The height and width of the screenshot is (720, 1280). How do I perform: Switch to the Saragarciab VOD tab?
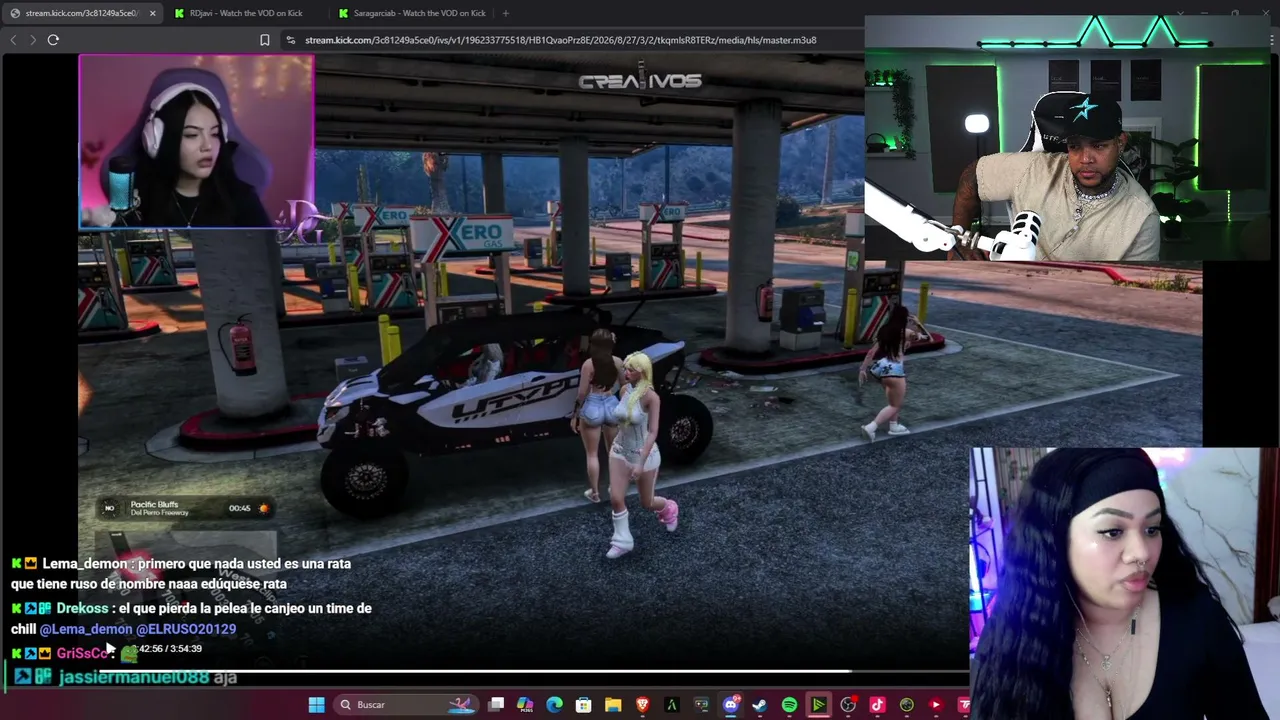[411, 13]
